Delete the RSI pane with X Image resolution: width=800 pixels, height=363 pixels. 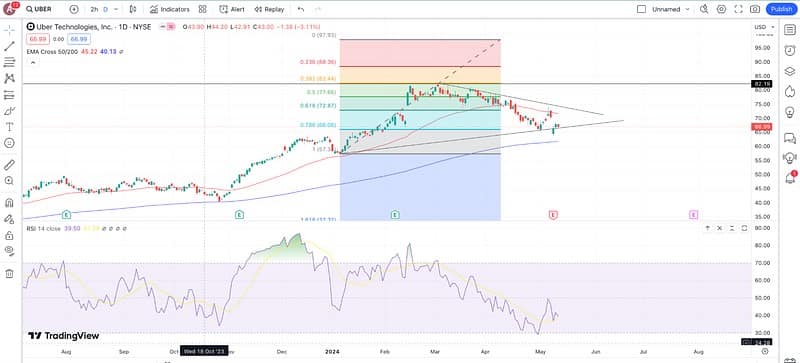(720, 228)
